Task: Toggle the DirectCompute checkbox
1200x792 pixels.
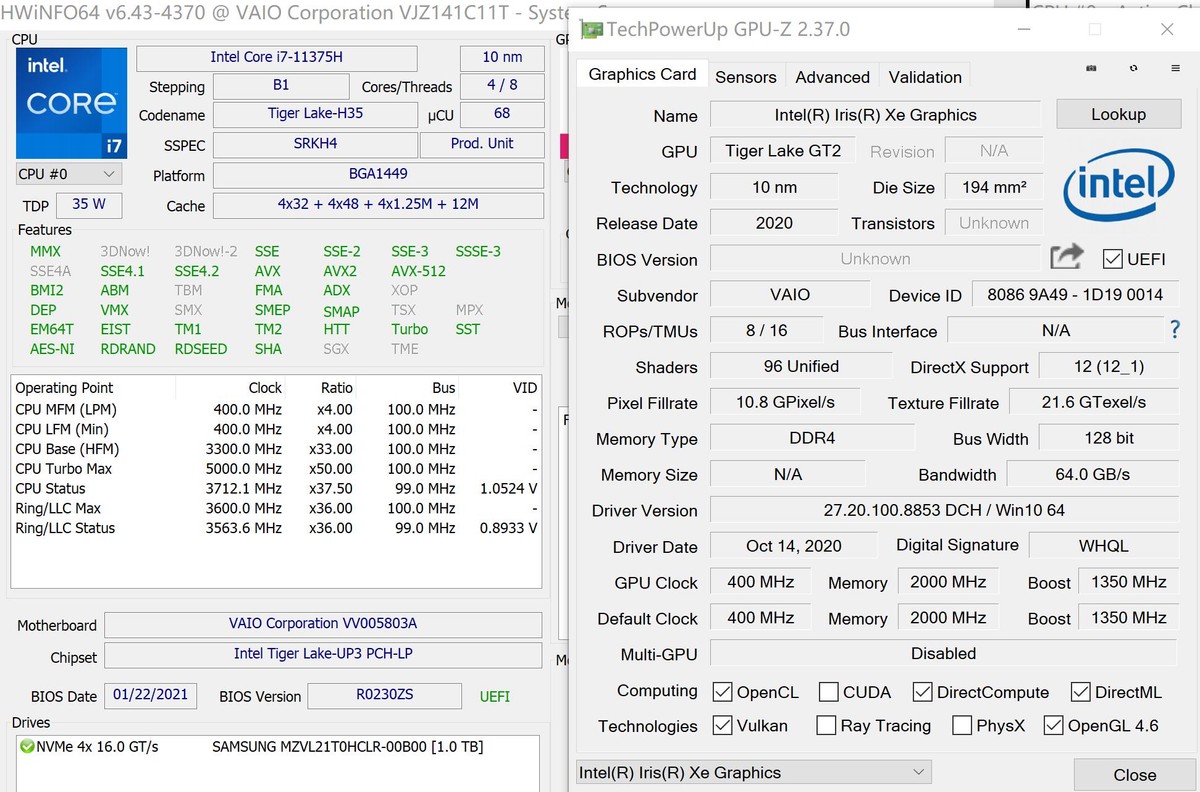Action: 922,692
